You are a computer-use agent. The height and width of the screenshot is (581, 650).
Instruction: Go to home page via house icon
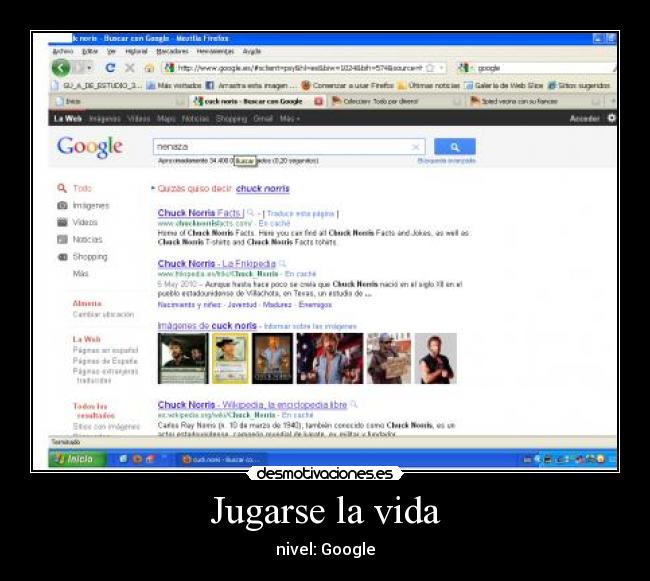[x=149, y=68]
